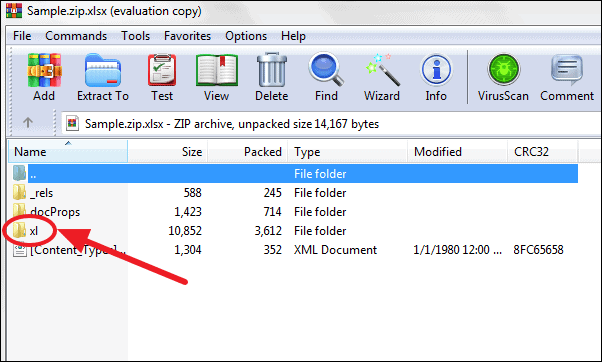Sort by the Name column header
Screen dimensions: 602x362
pyautogui.click(x=68, y=152)
